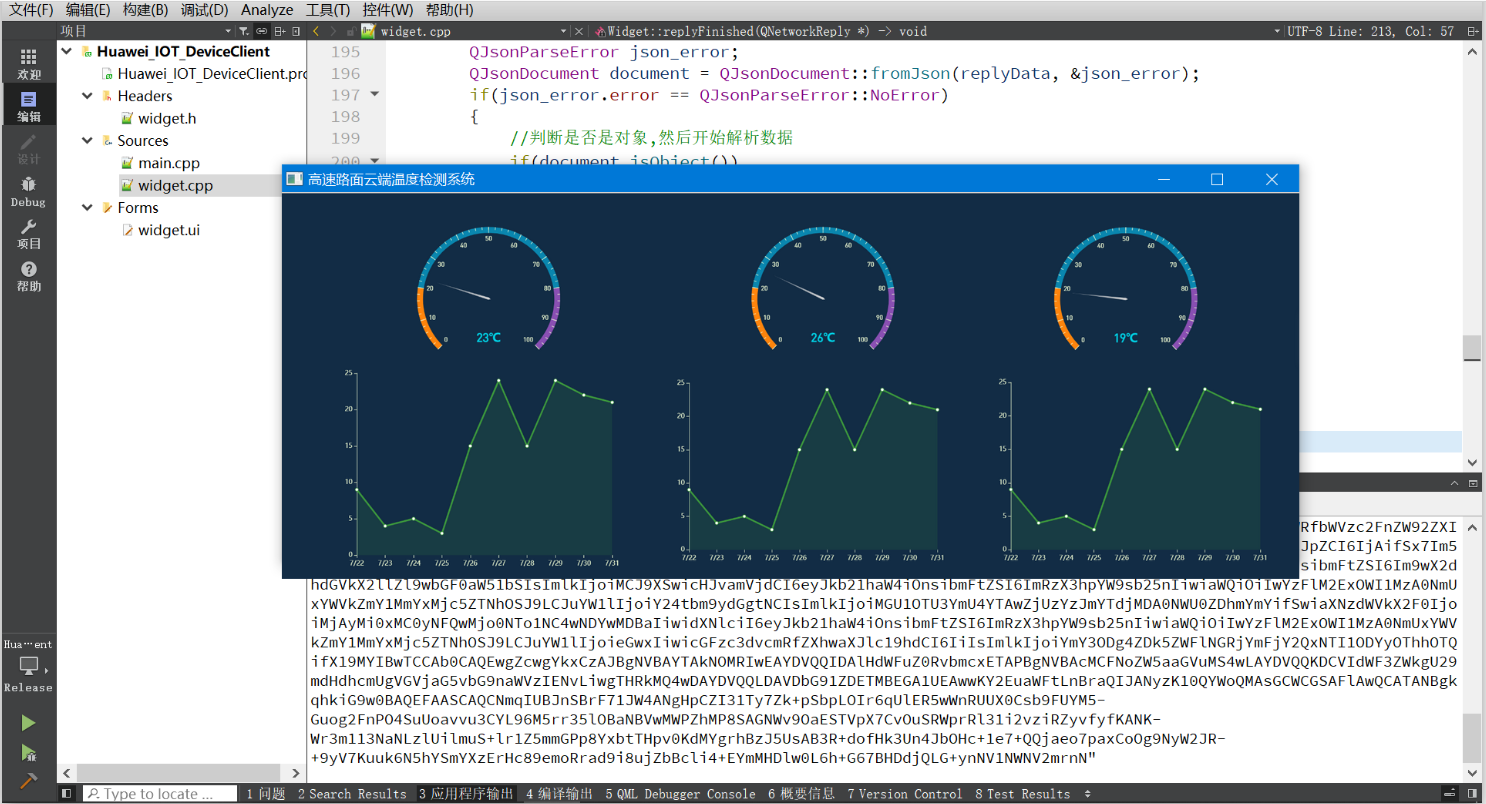Open the QML Debugger Console pane

pyautogui.click(x=680, y=794)
